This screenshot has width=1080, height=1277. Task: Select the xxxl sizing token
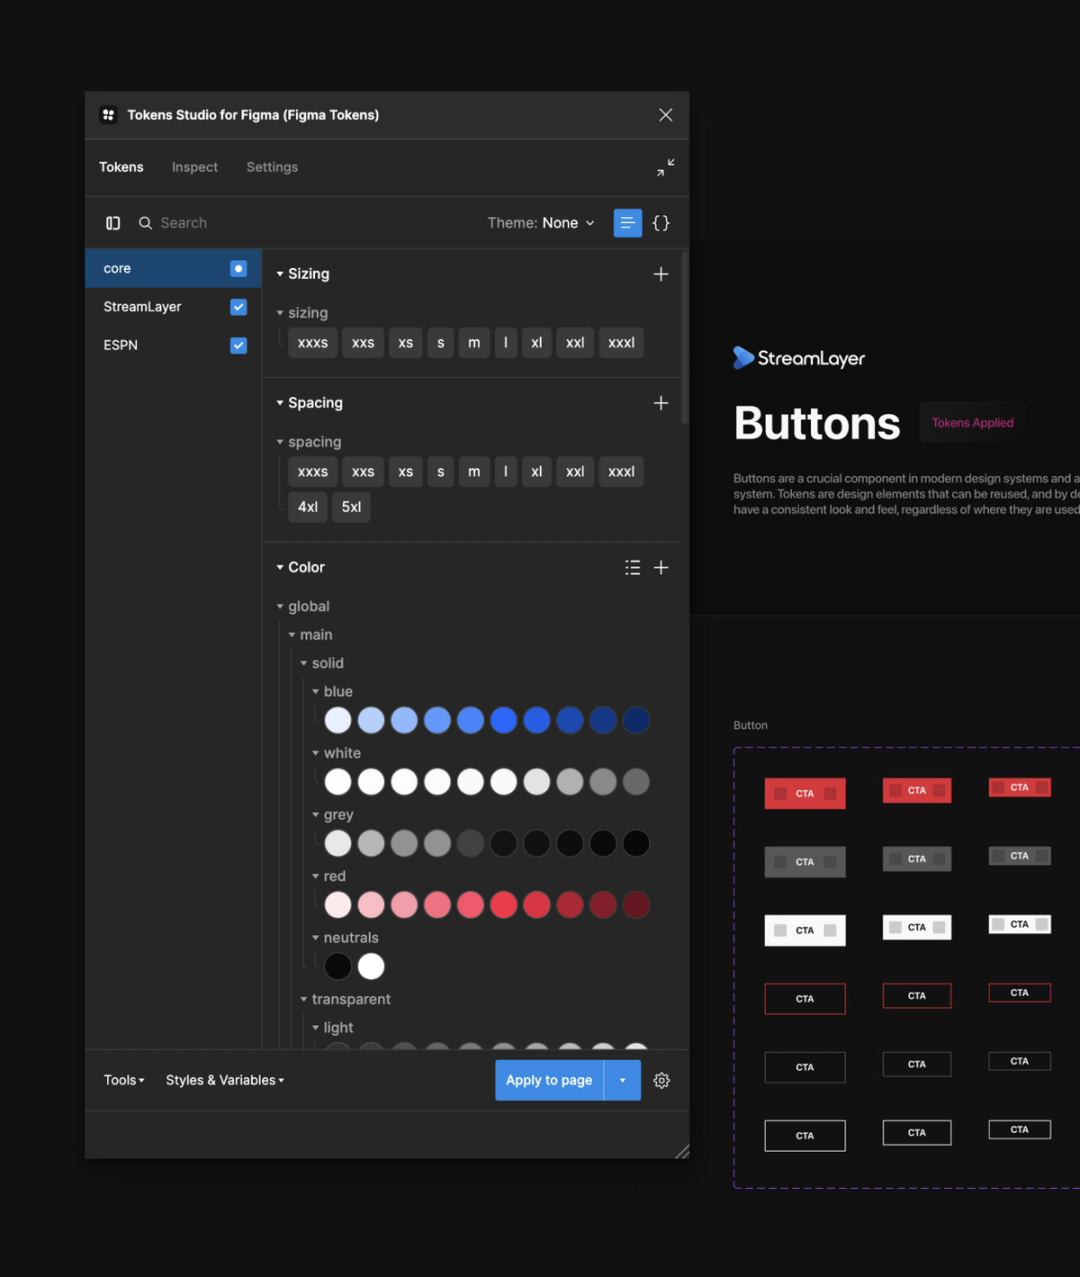[621, 343]
